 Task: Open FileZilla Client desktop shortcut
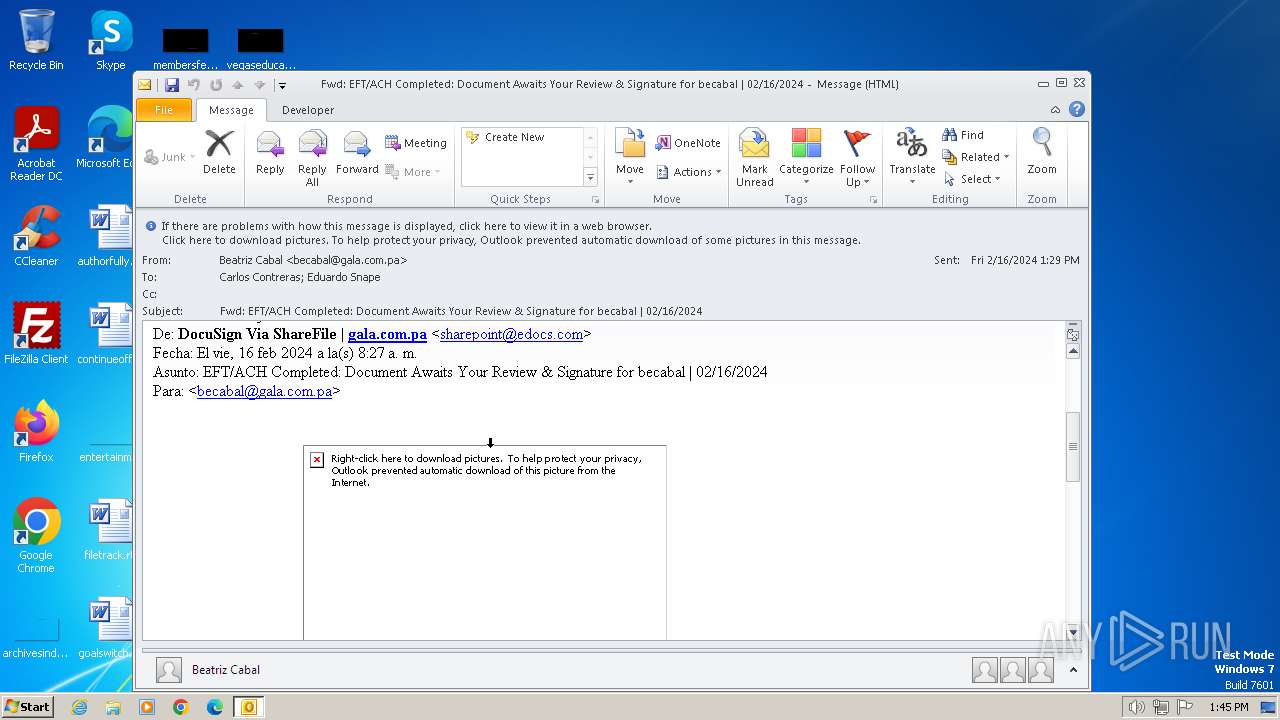36,333
